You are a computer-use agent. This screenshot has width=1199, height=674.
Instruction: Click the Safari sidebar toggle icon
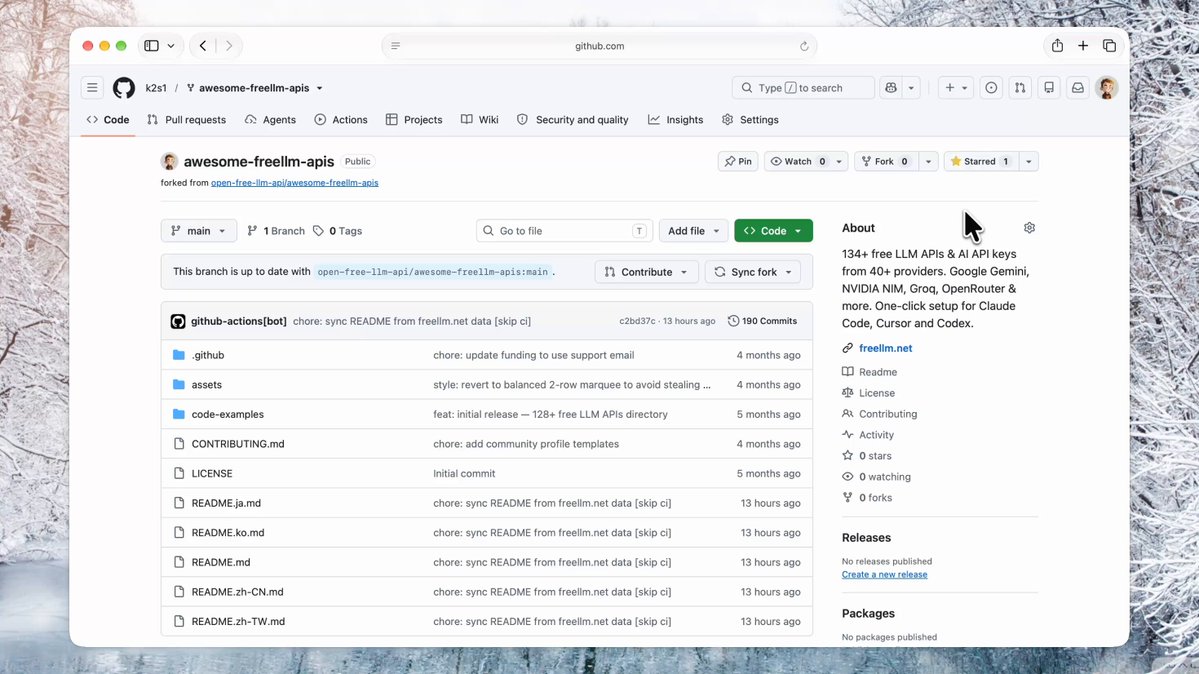coord(151,46)
